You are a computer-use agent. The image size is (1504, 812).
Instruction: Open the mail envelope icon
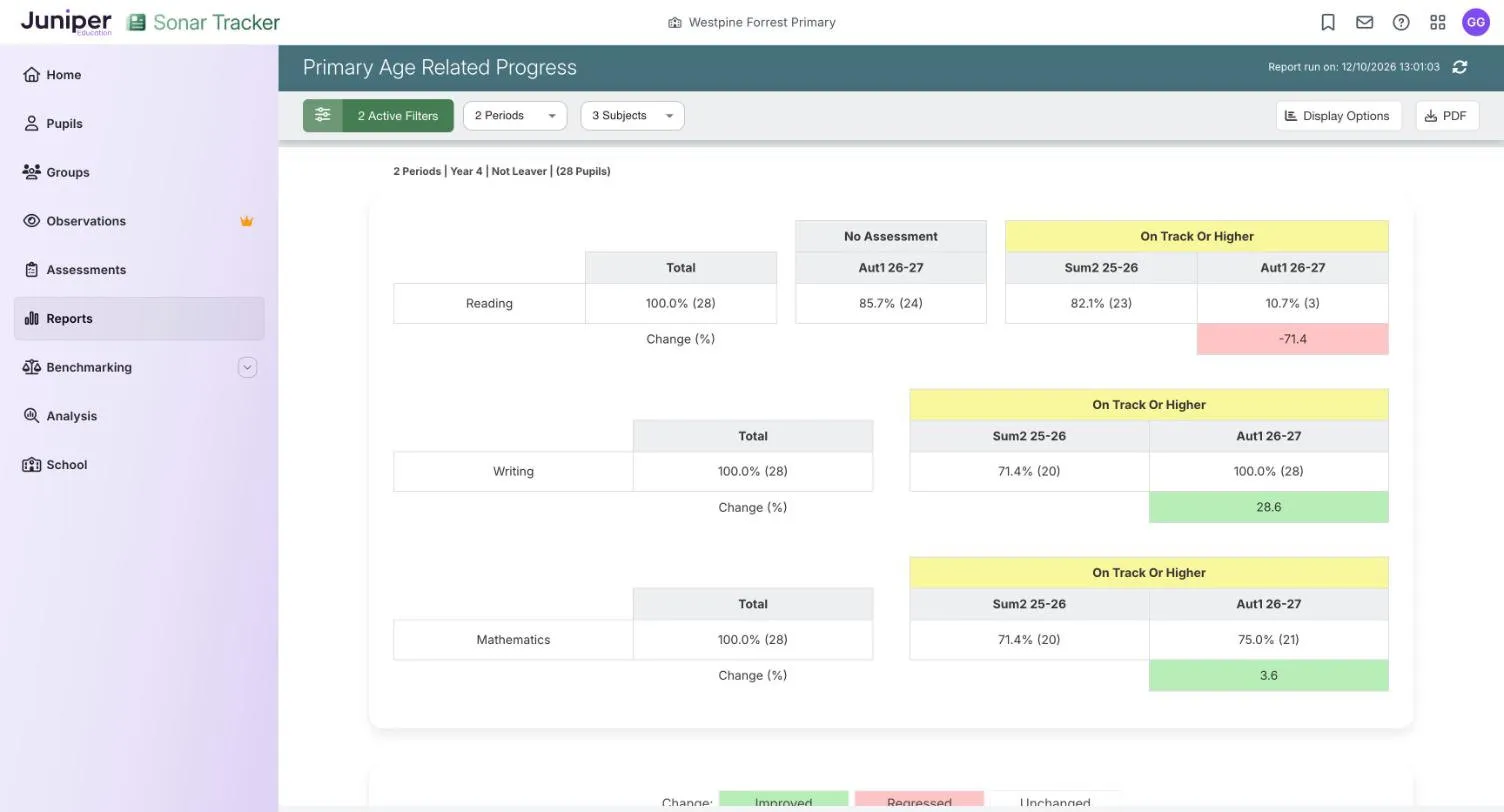tap(1364, 22)
